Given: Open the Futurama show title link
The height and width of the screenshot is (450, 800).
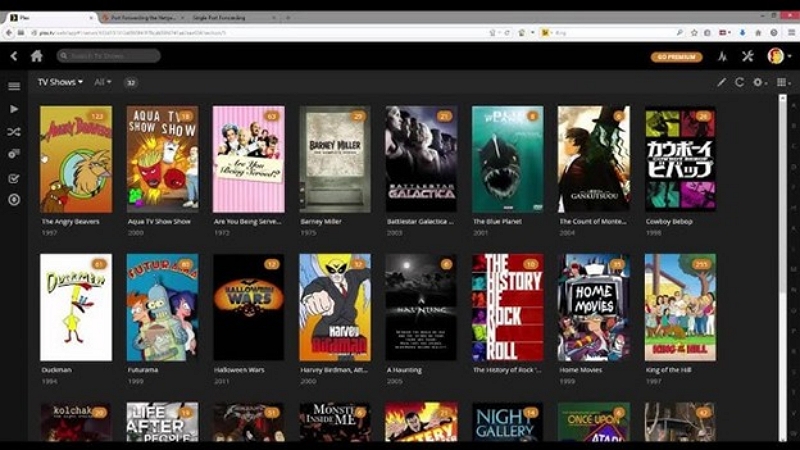Looking at the screenshot, I should (x=143, y=369).
